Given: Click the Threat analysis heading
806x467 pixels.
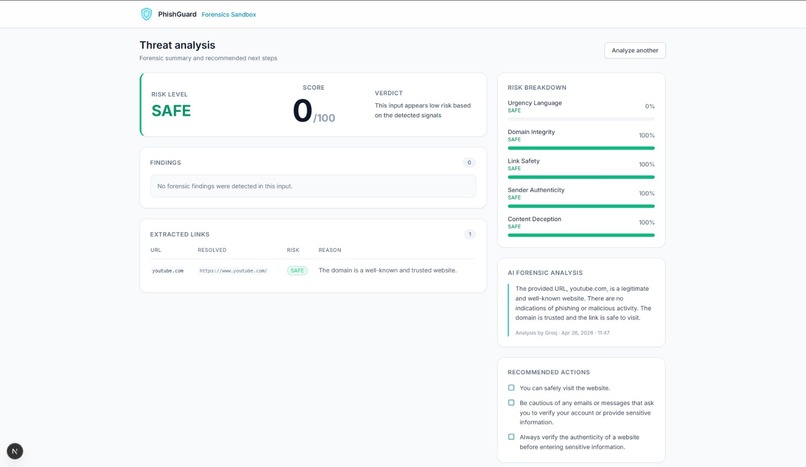Looking at the screenshot, I should 177,45.
